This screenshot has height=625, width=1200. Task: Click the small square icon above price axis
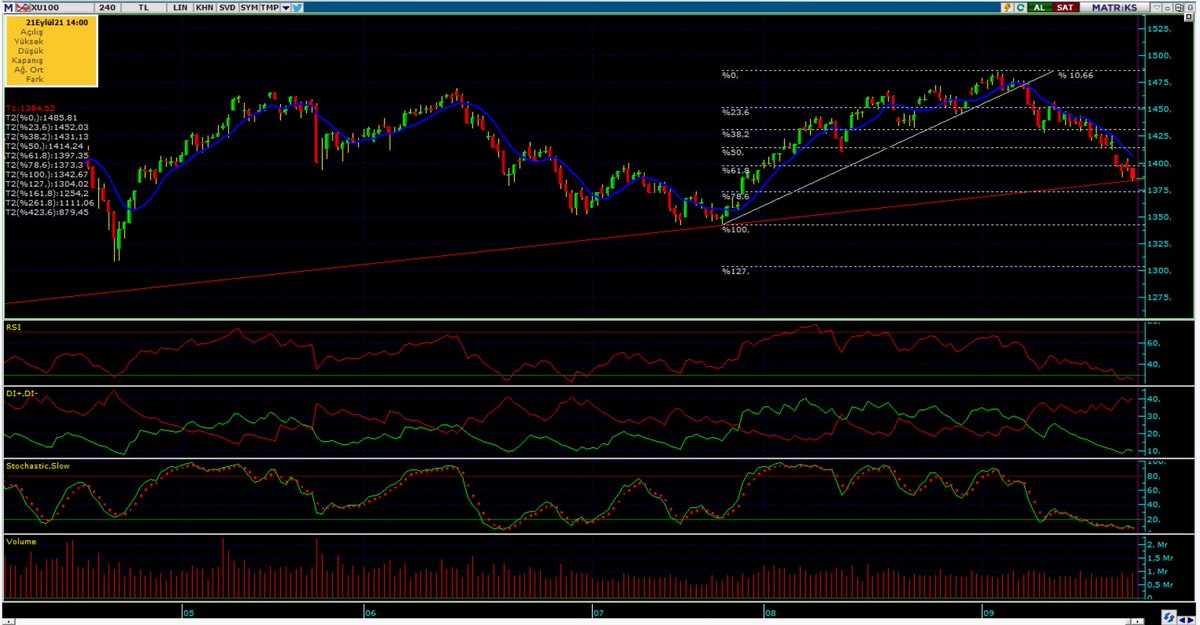(1189, 17)
